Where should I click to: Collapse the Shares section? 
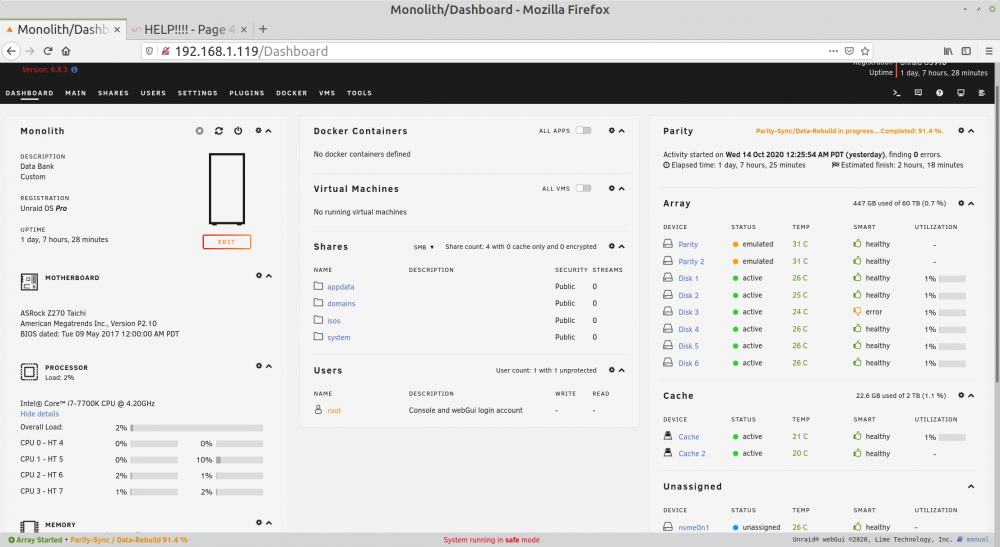pos(621,247)
